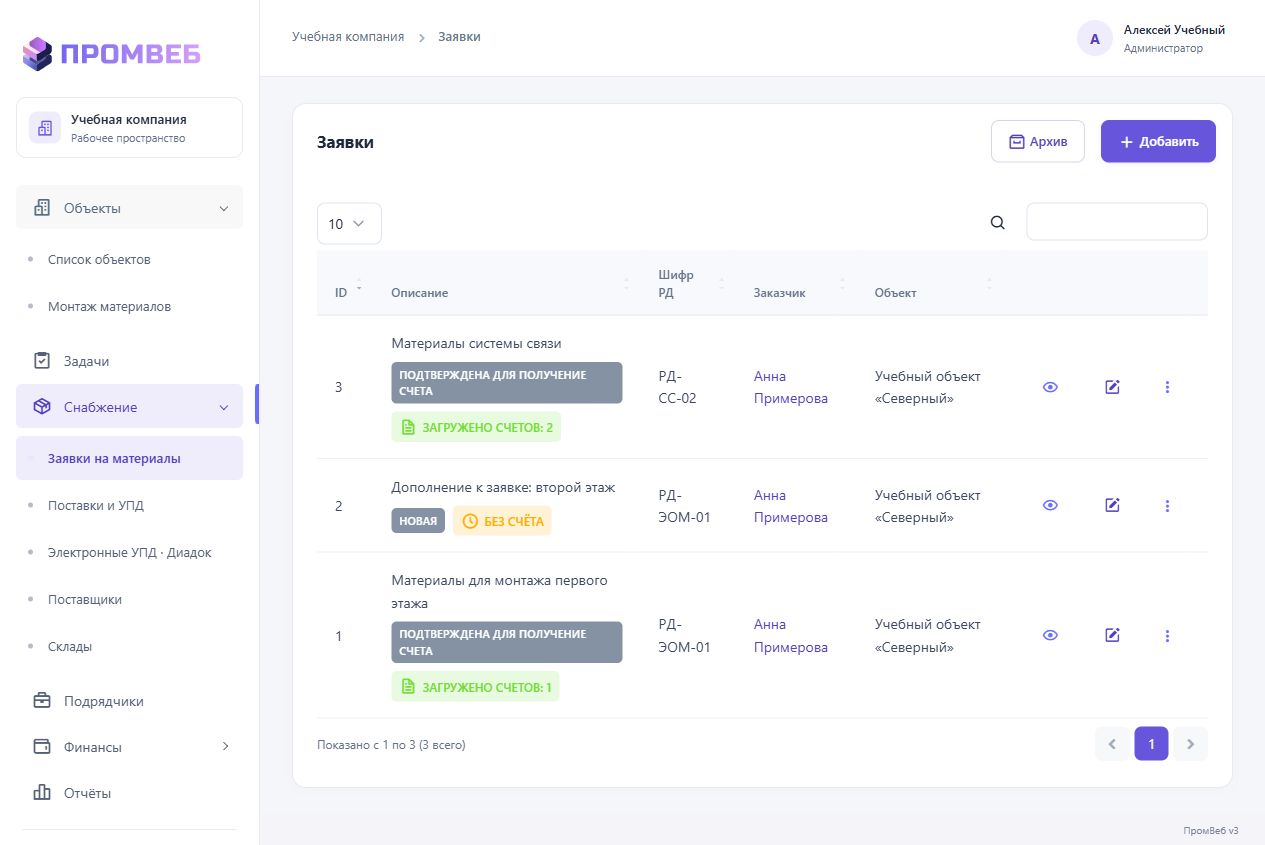Click the Подрядчики briefcase icon

pos(42,701)
